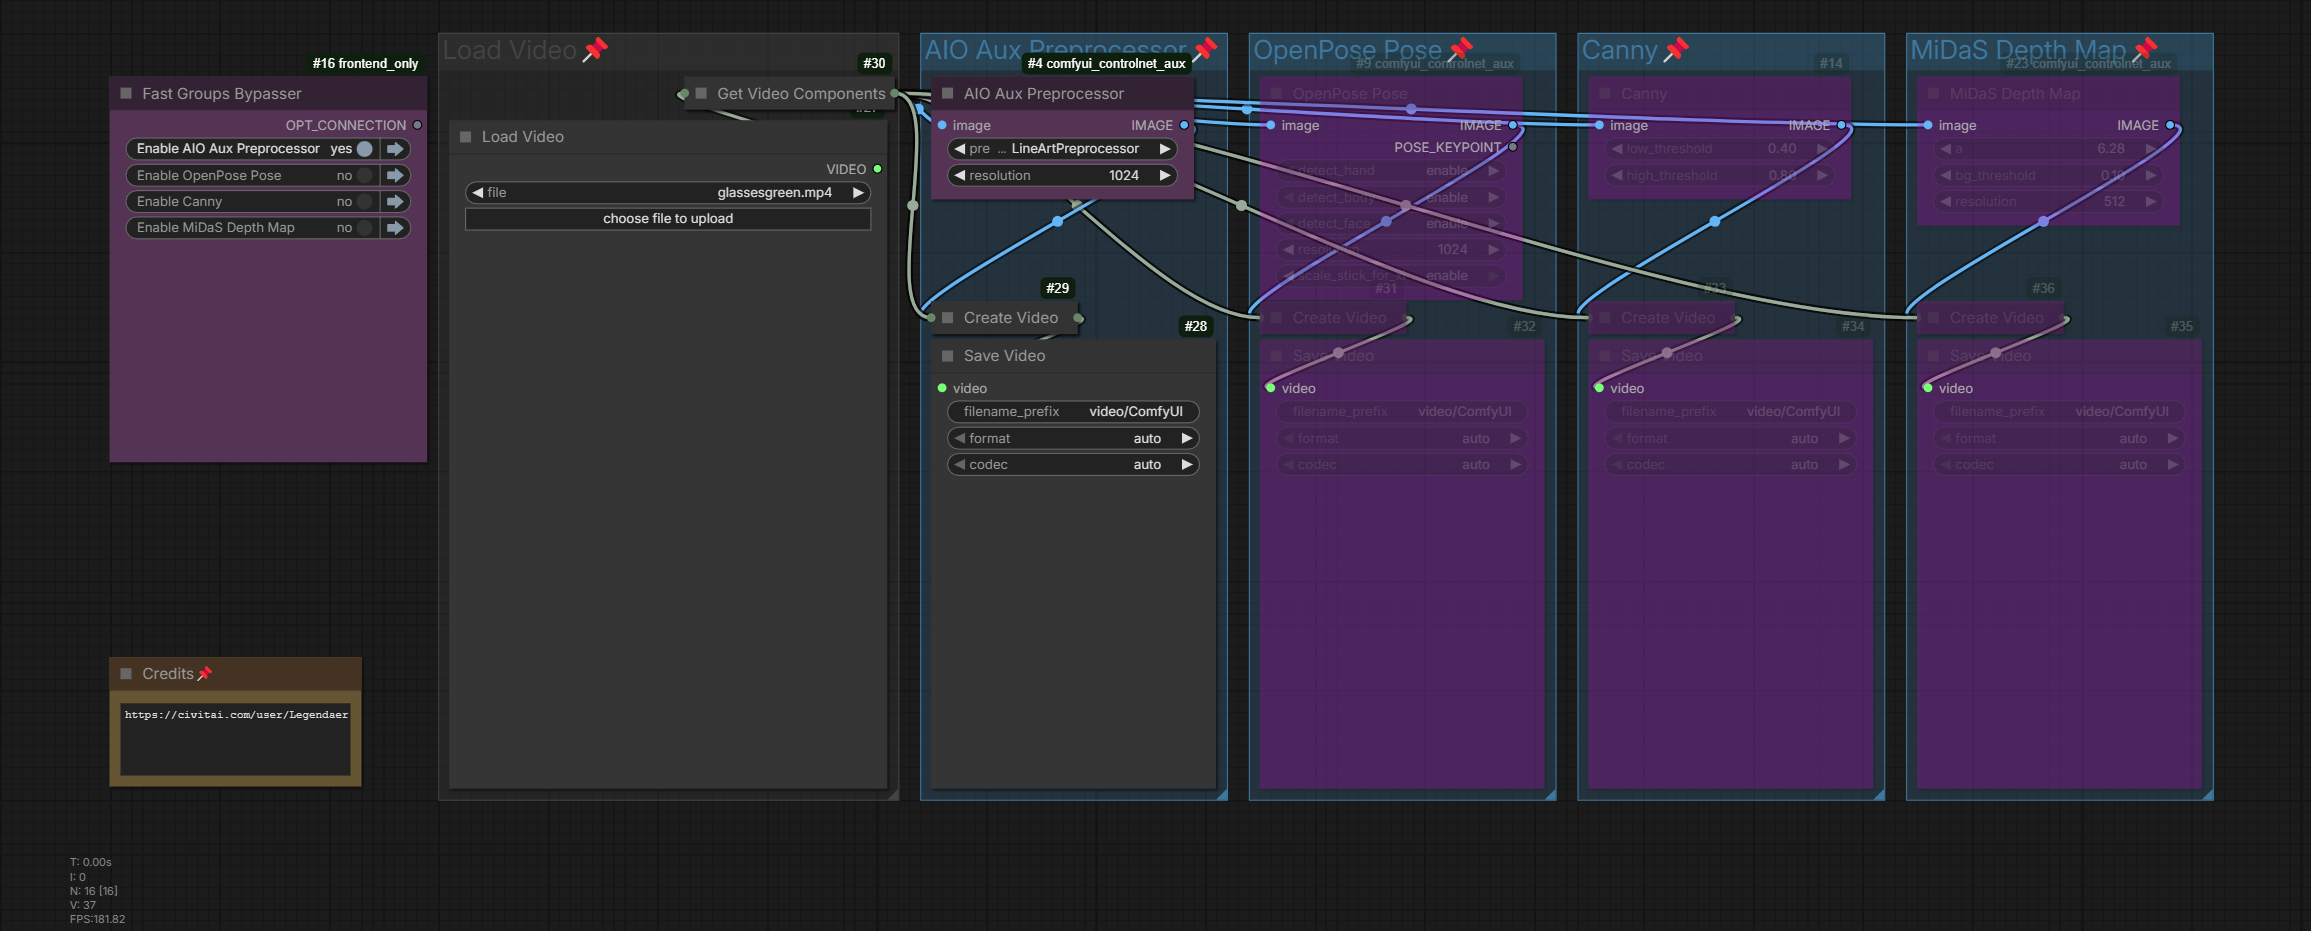Image resolution: width=2311 pixels, height=931 pixels.
Task: Click the IMAGE output port on AIO Aux Preprocessor node
Action: coord(1184,125)
